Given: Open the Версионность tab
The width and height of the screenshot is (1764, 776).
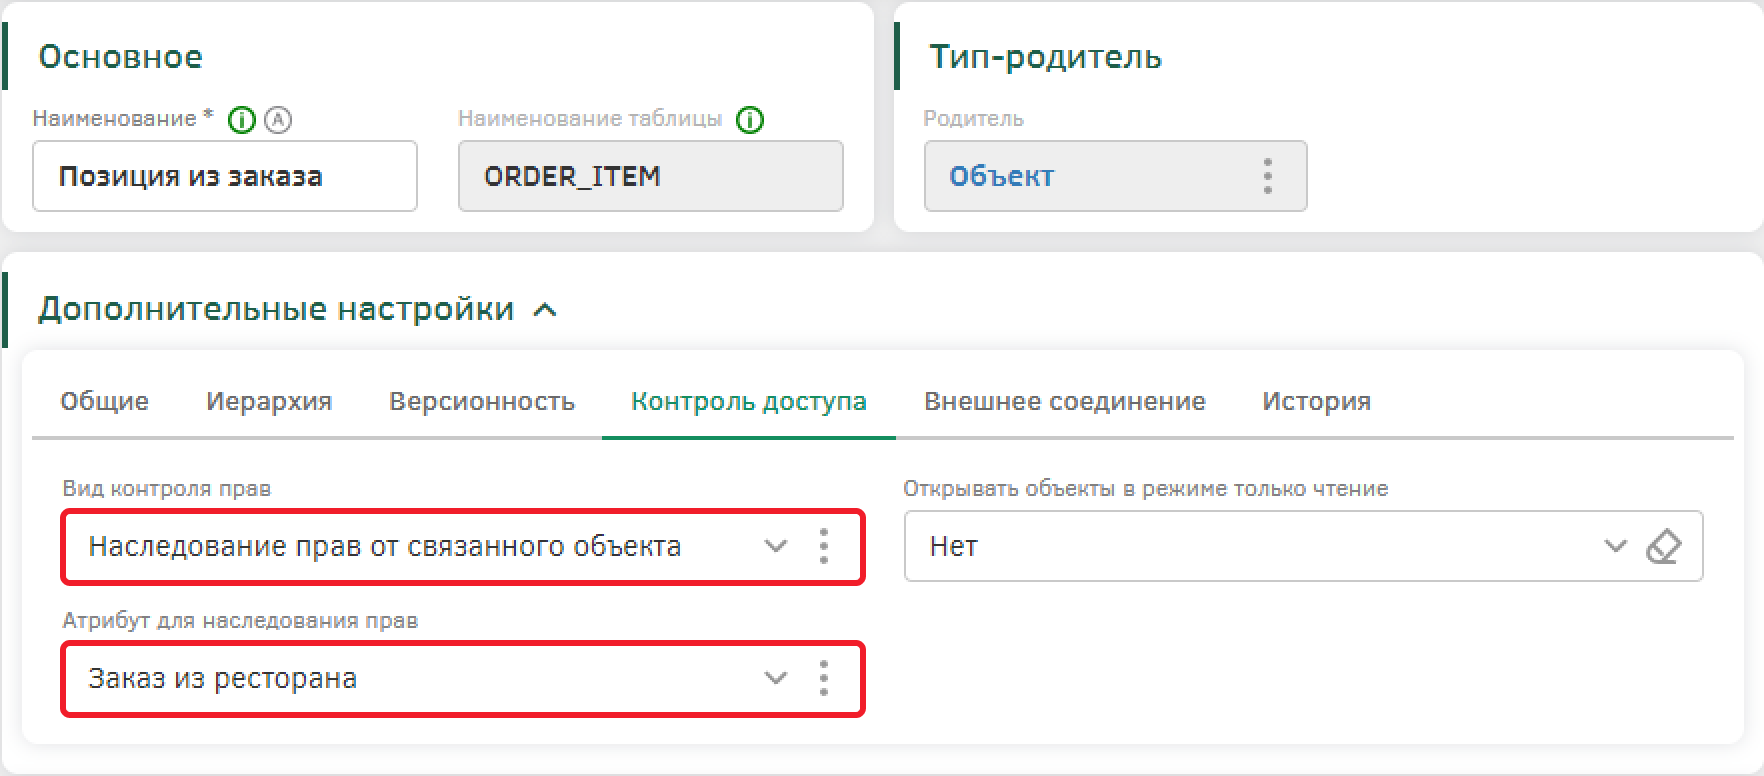Looking at the screenshot, I should 482,402.
